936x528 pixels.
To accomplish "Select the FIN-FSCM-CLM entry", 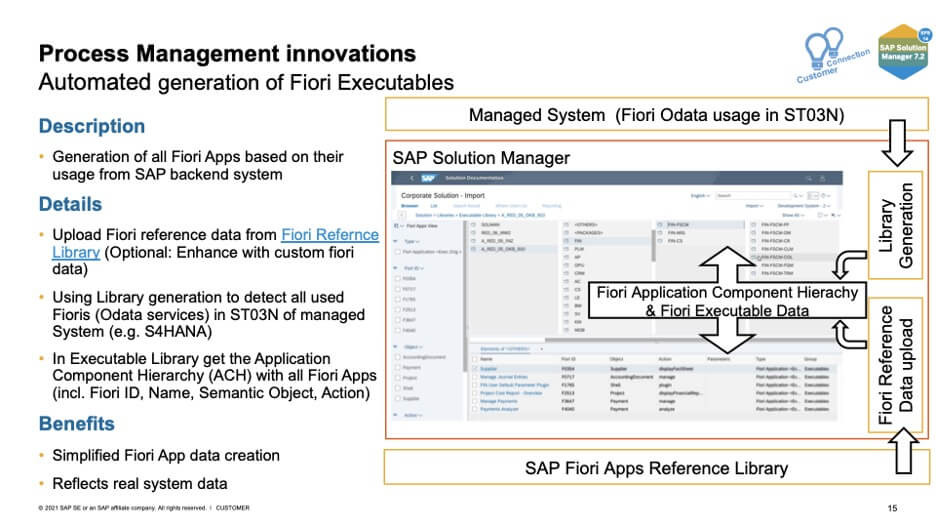I will pos(777,249).
